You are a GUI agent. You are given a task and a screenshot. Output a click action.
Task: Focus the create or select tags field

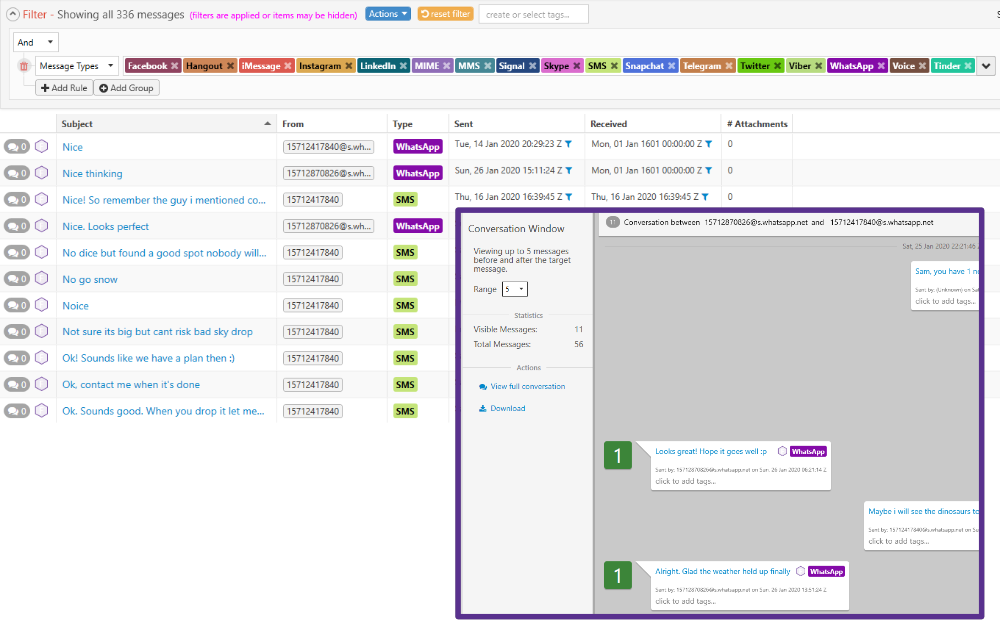click(x=533, y=14)
